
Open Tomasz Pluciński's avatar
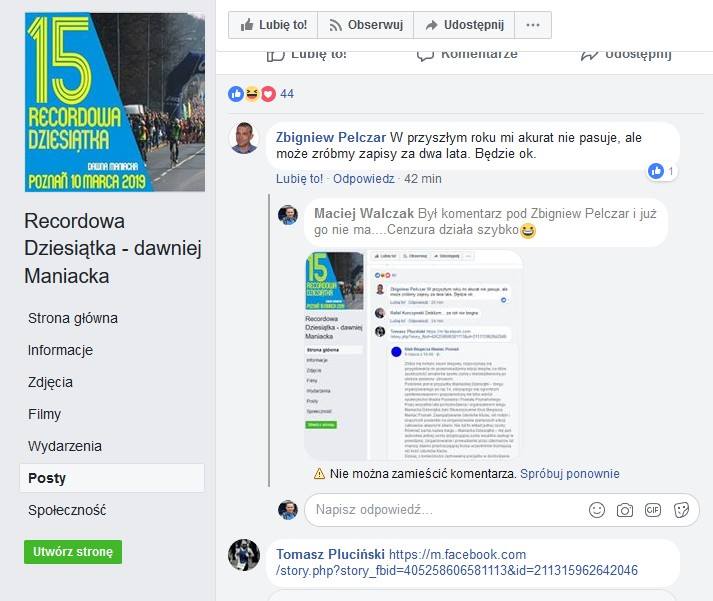(244, 555)
